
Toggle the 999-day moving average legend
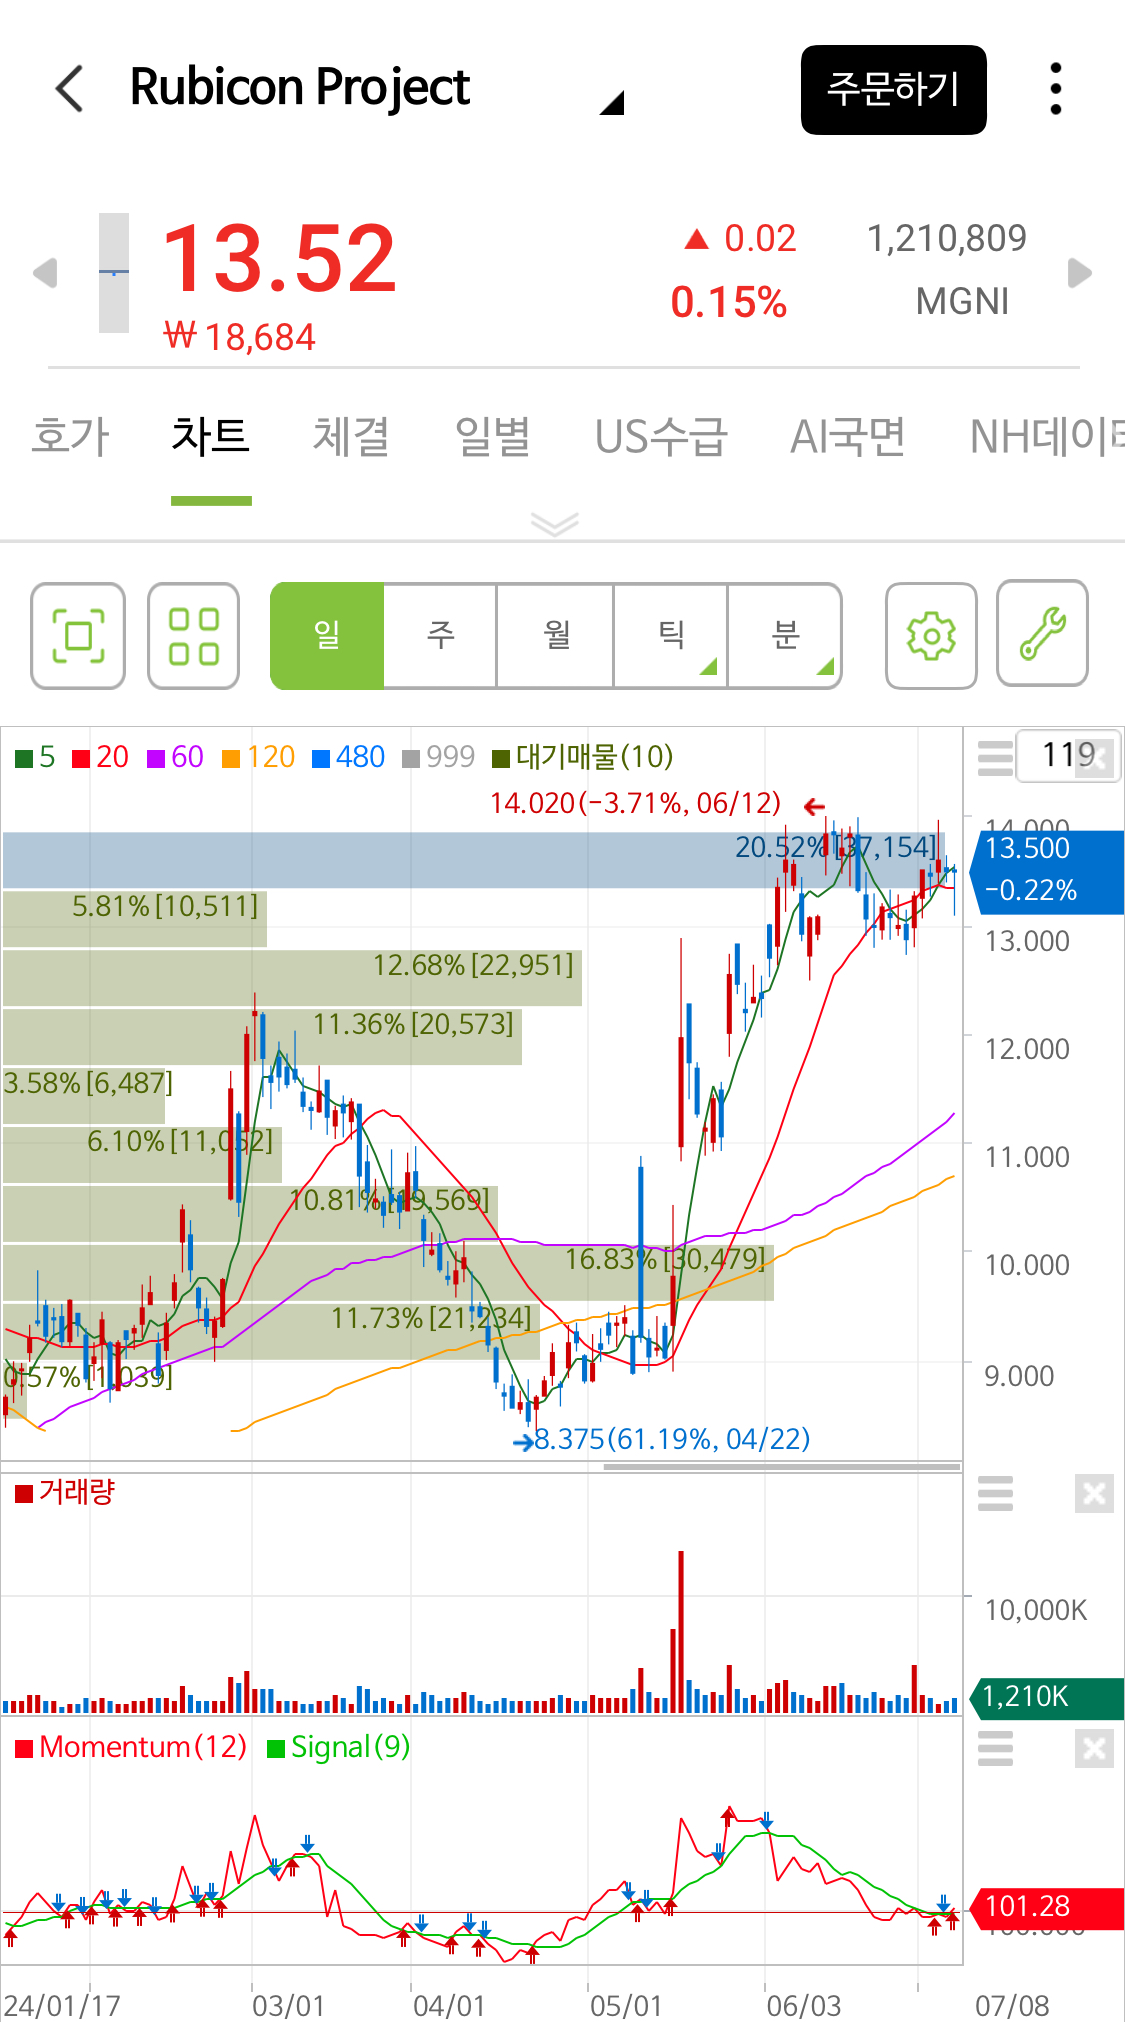[439, 757]
